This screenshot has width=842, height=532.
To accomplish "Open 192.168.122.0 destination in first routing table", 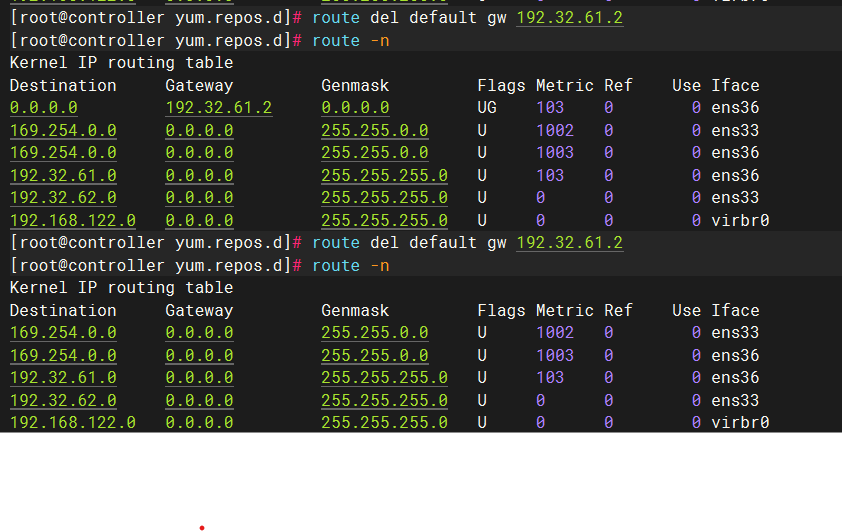I will click(x=72, y=220).
